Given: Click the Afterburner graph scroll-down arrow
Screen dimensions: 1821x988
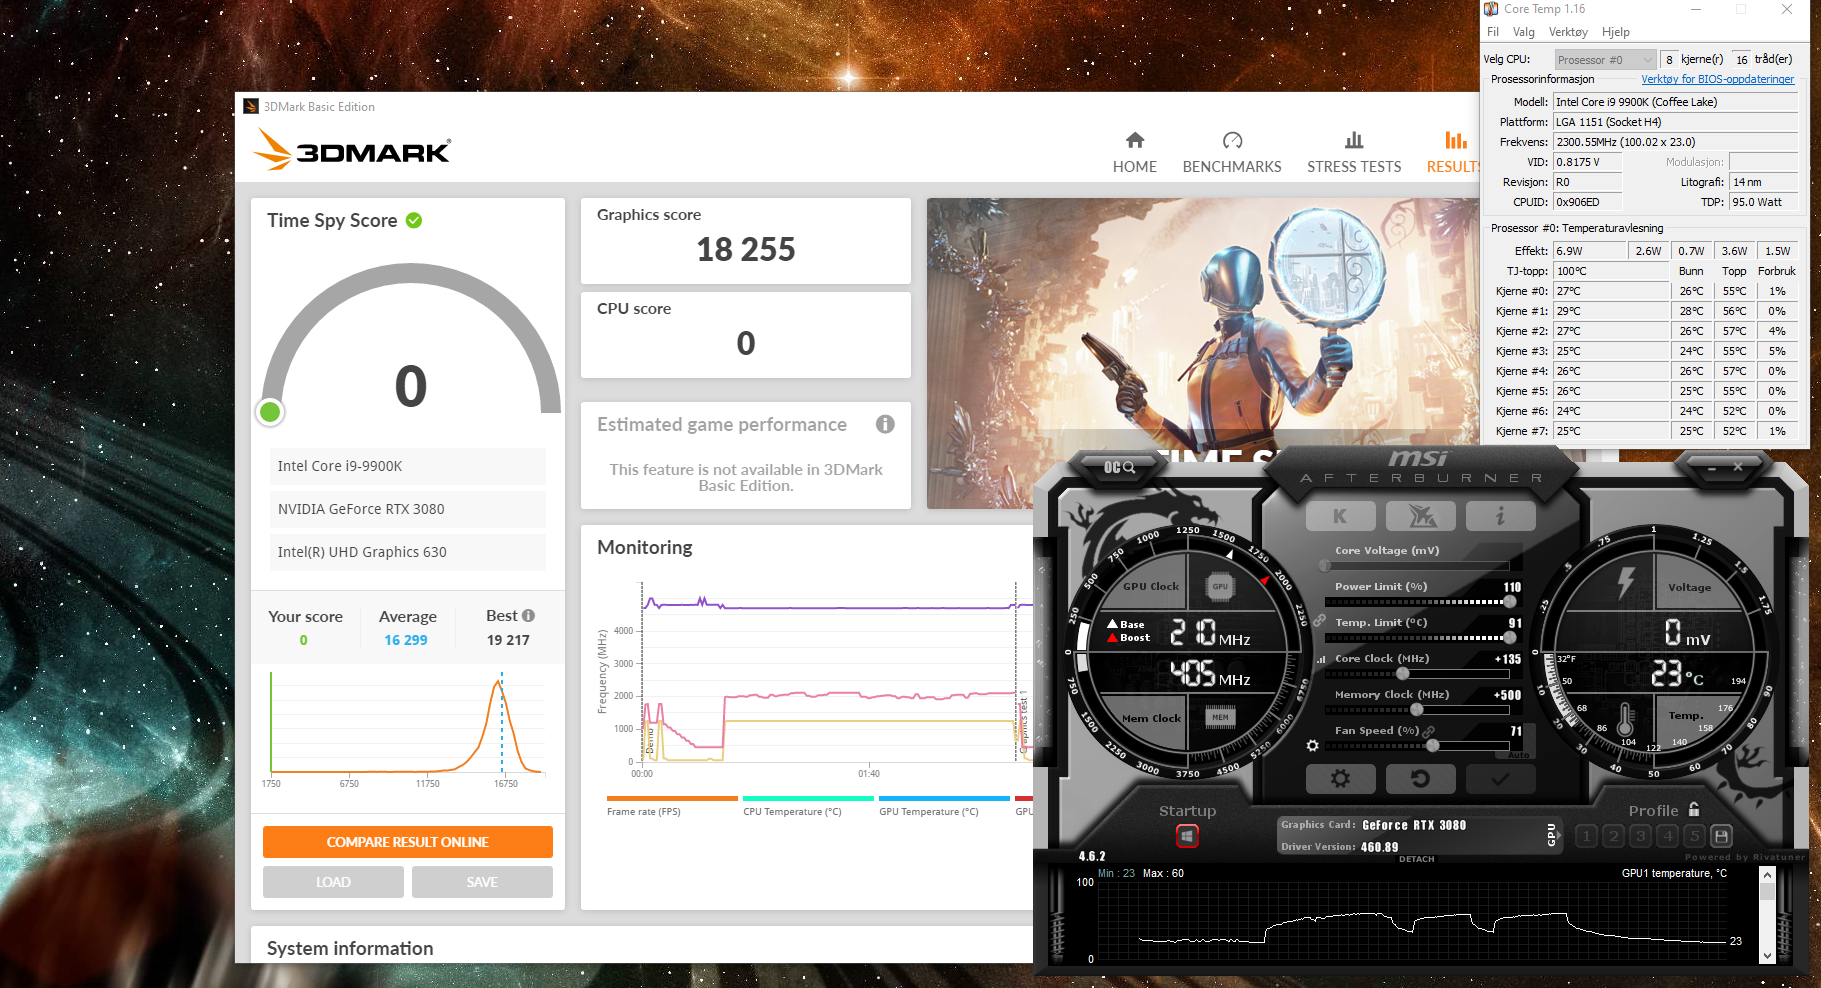Looking at the screenshot, I should 1767,956.
